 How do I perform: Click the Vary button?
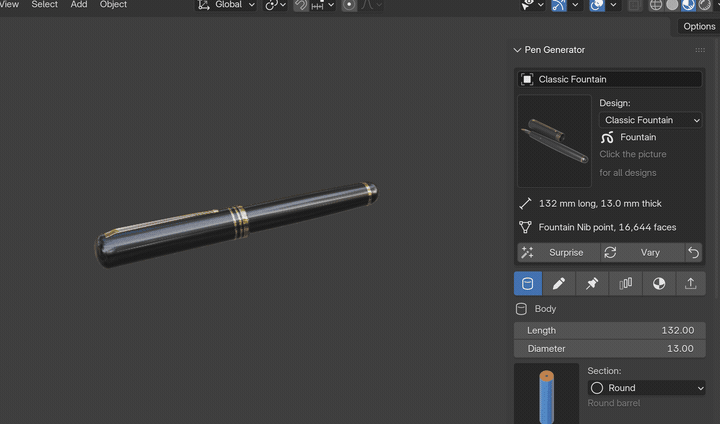pyautogui.click(x=642, y=253)
